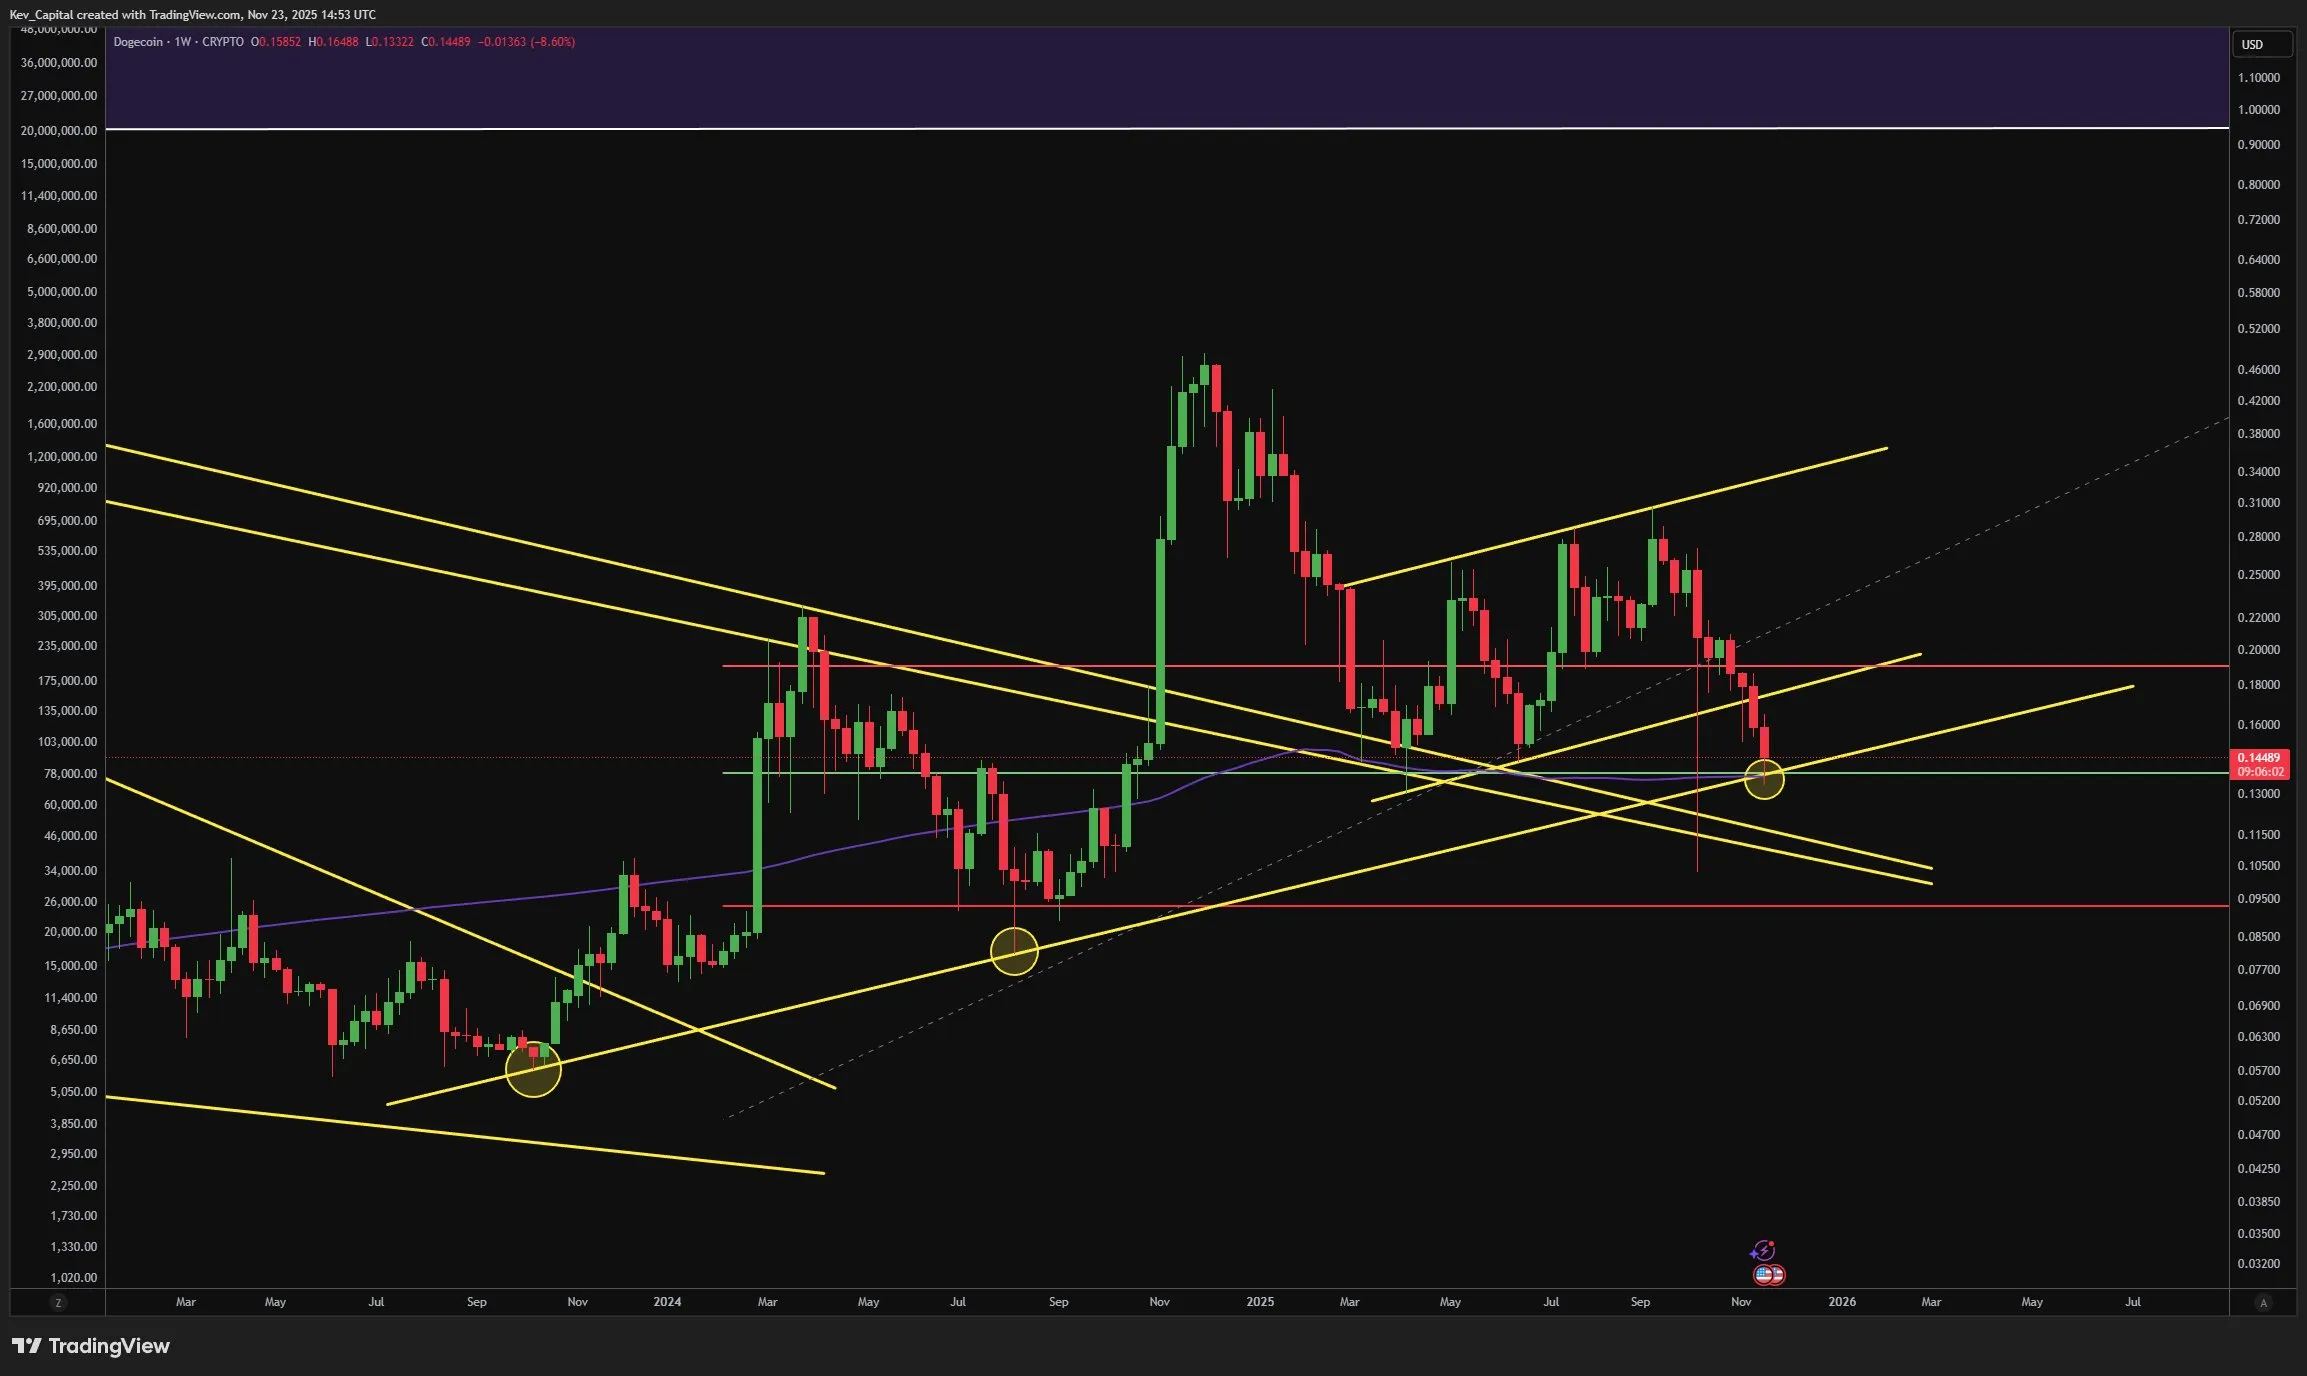
Task: Click the yellow circle annotation near the current price
Action: pyautogui.click(x=1765, y=779)
